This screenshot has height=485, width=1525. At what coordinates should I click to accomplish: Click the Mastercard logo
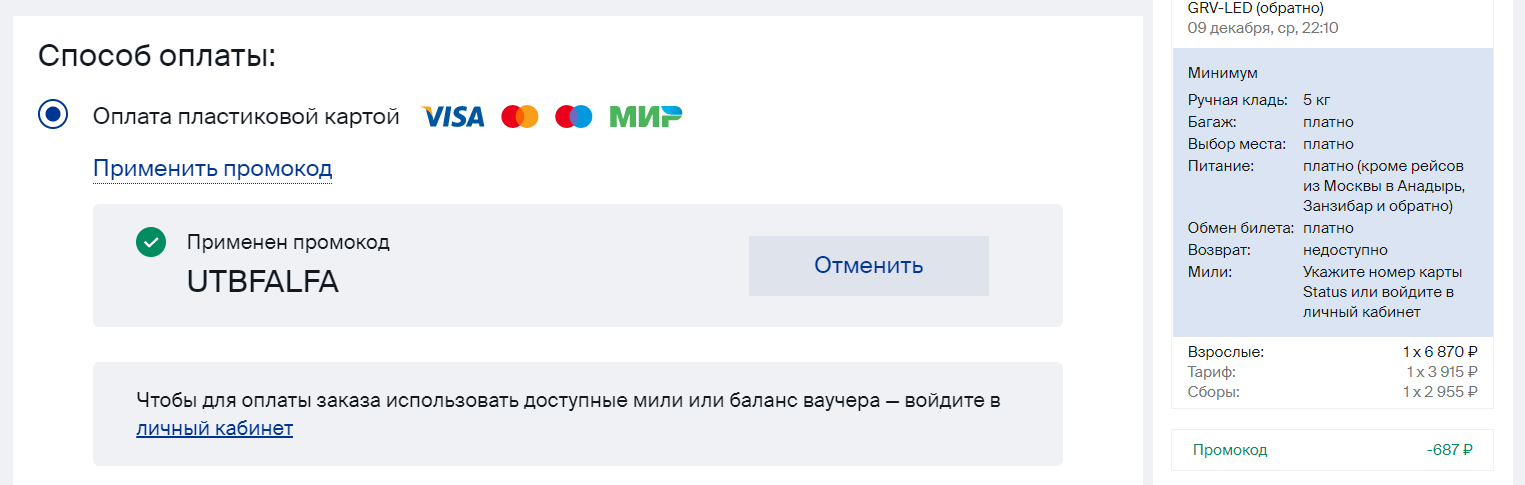click(520, 117)
